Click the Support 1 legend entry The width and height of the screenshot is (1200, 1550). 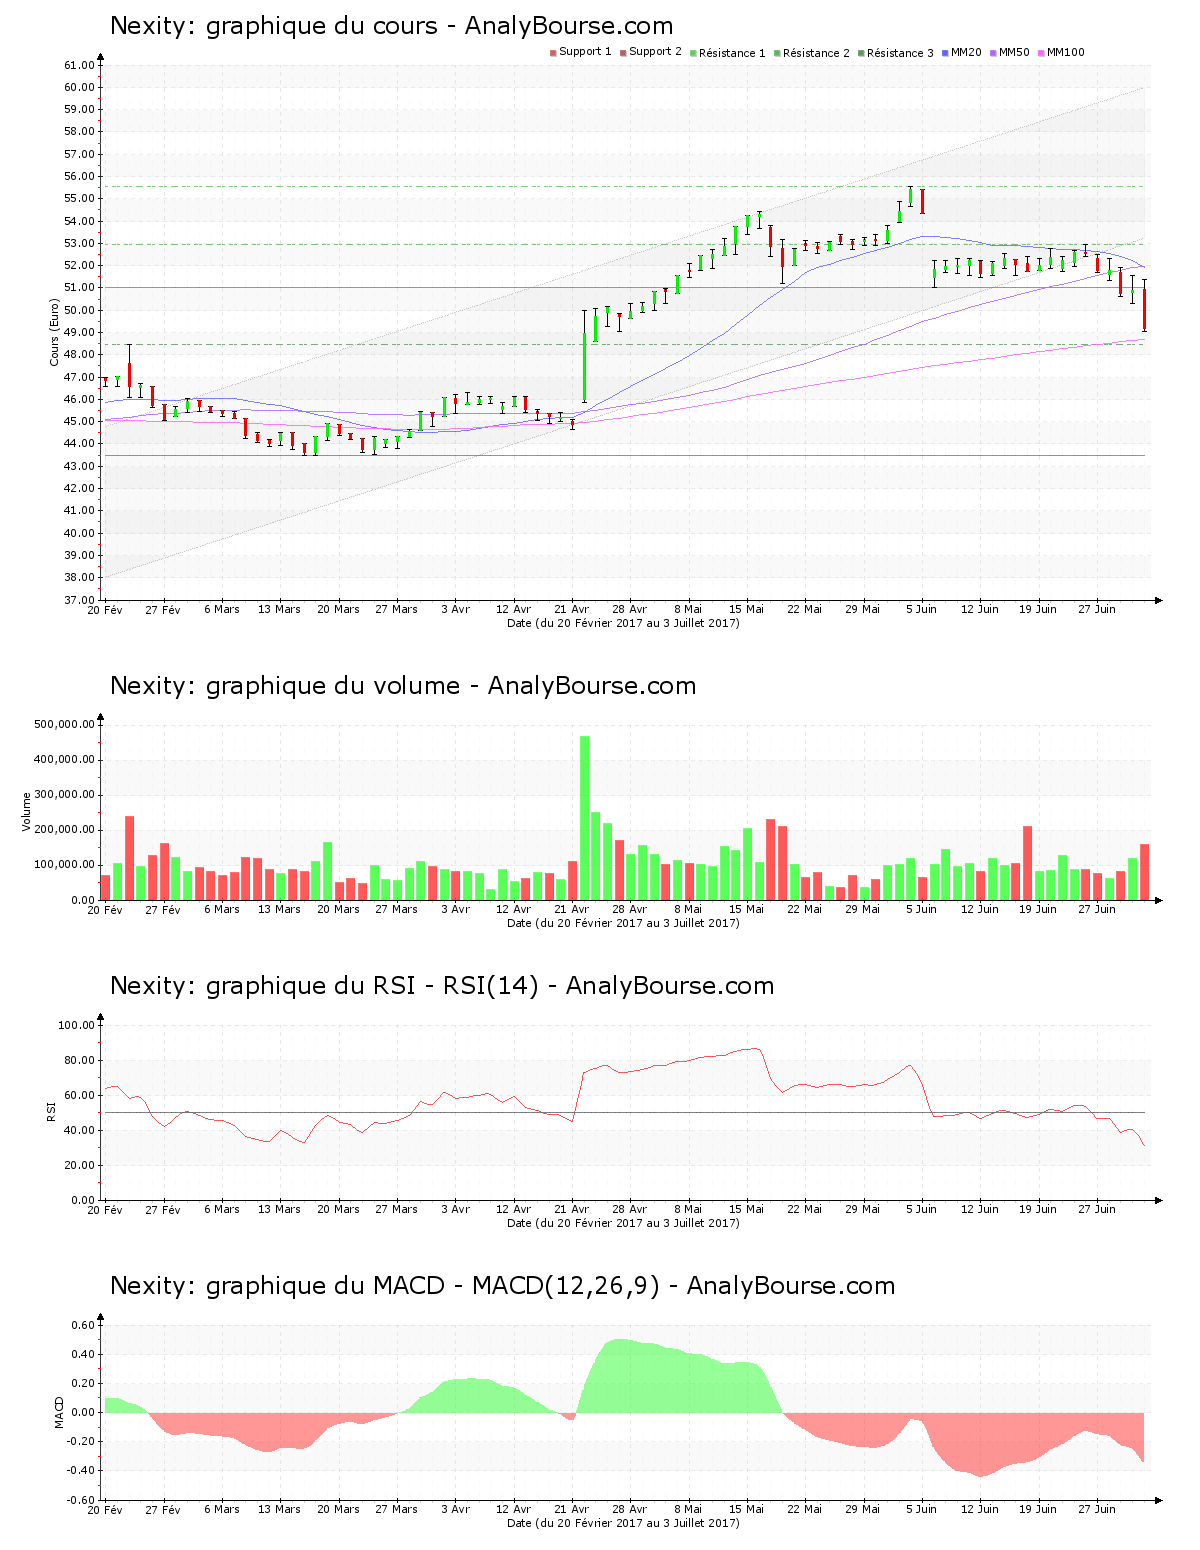[580, 52]
